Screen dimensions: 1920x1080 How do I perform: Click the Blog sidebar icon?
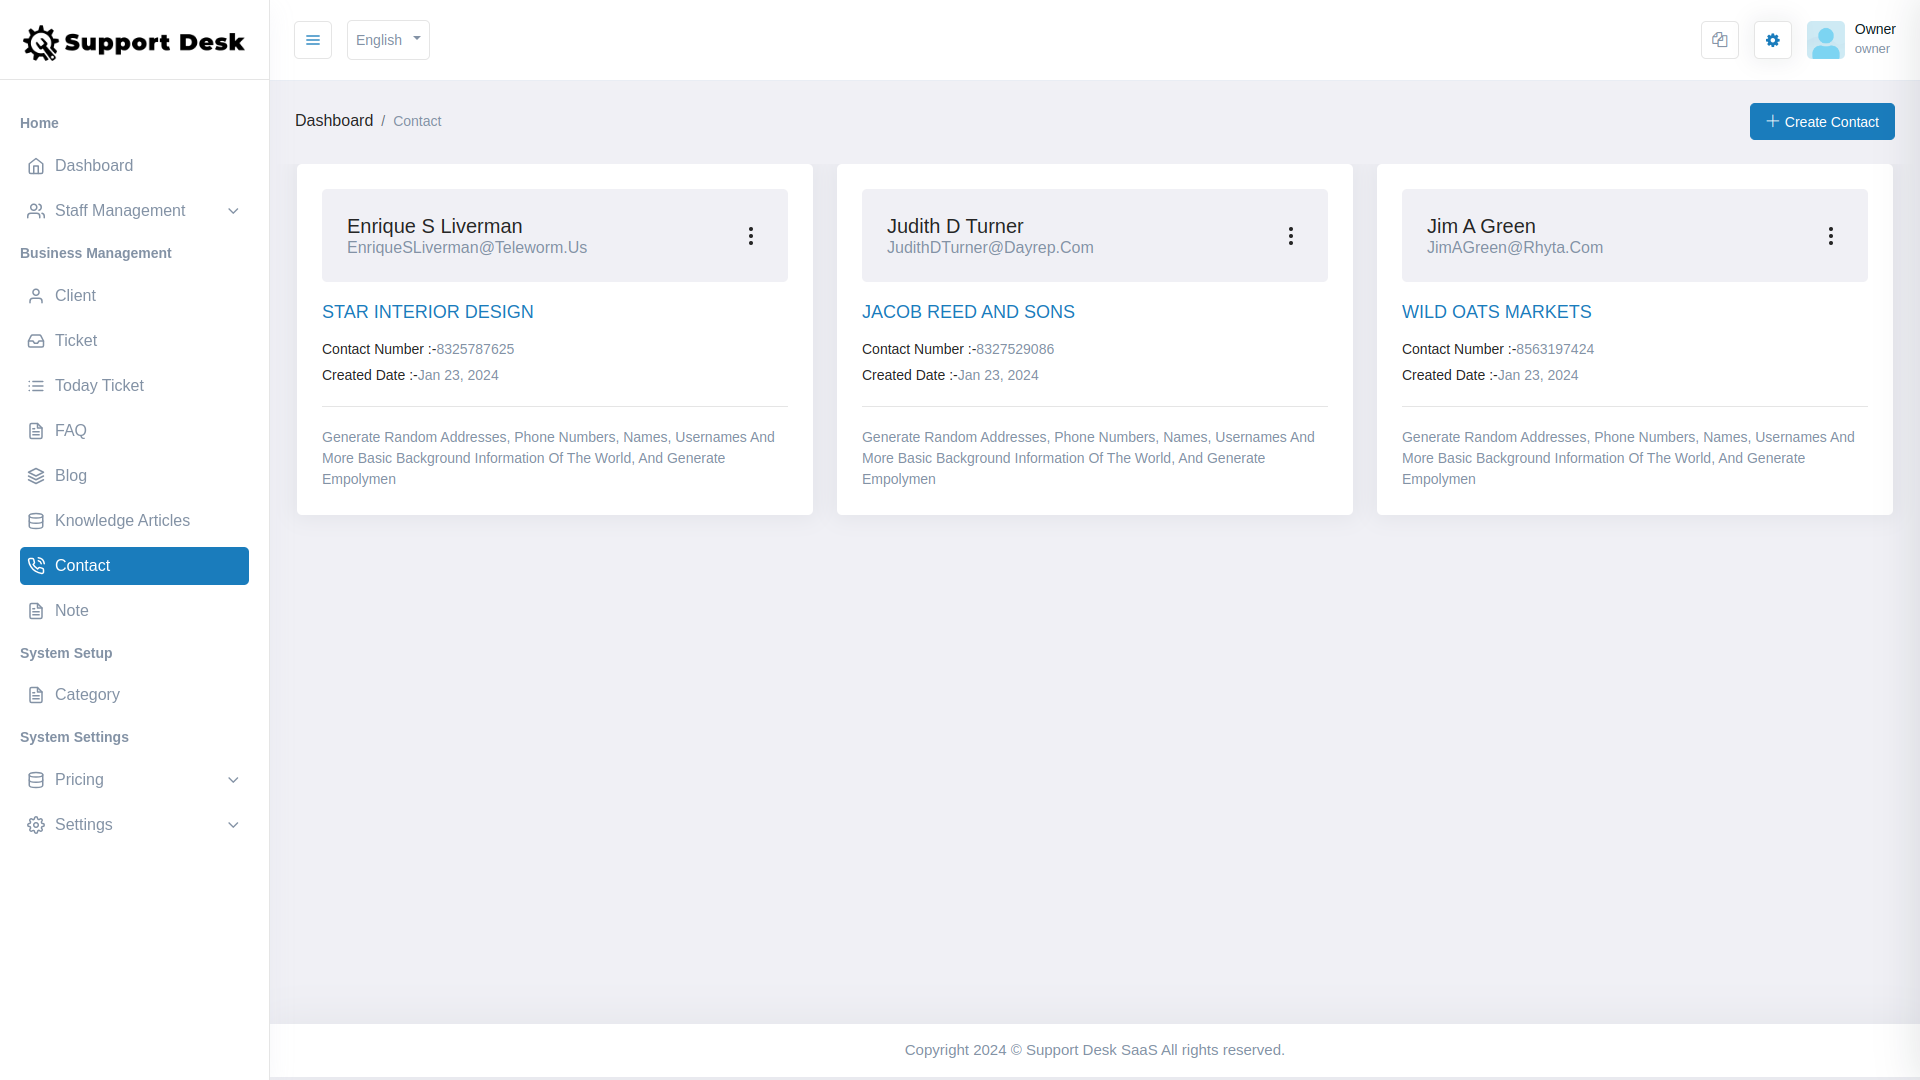[36, 475]
